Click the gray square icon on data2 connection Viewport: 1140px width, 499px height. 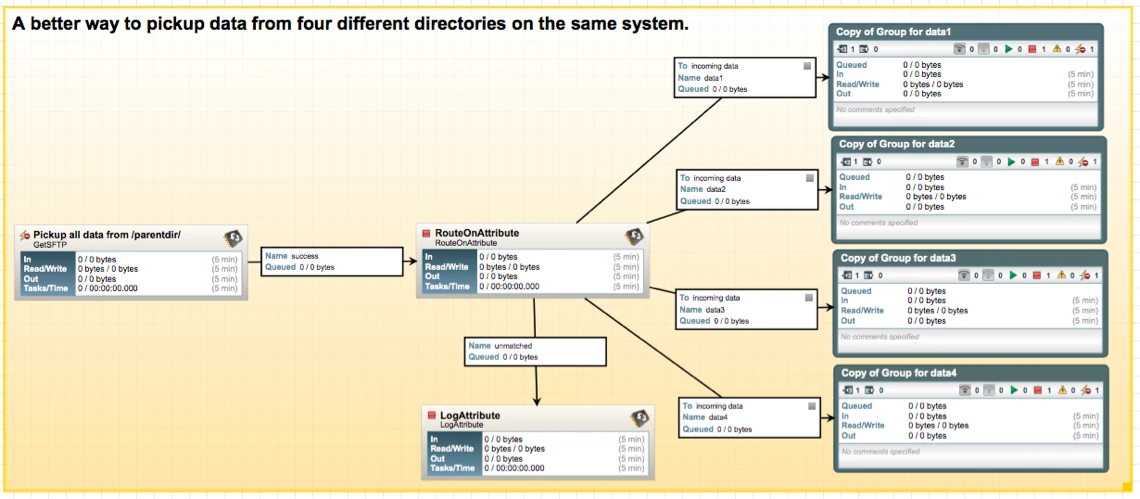tap(809, 177)
